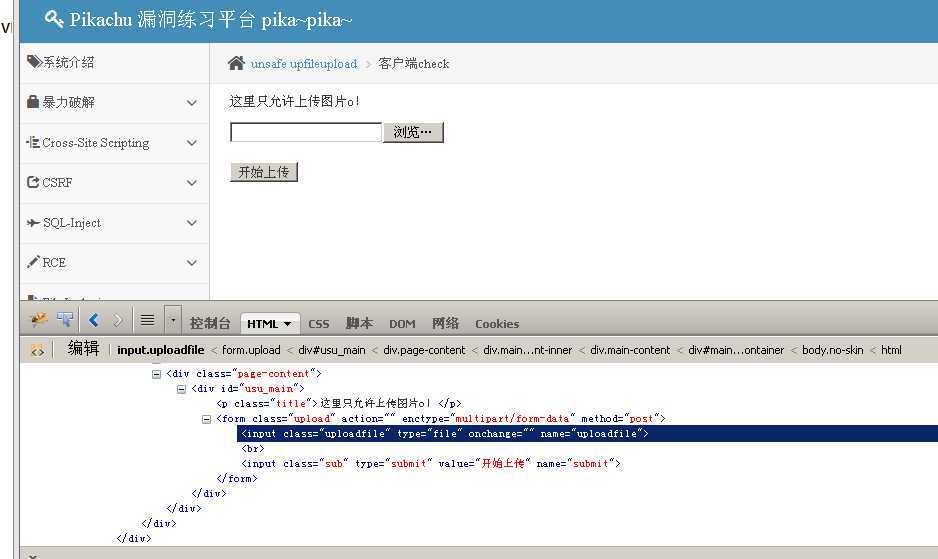This screenshot has height=559, width=938.
Task: Click the Firebug bug icon
Action: [x=39, y=320]
